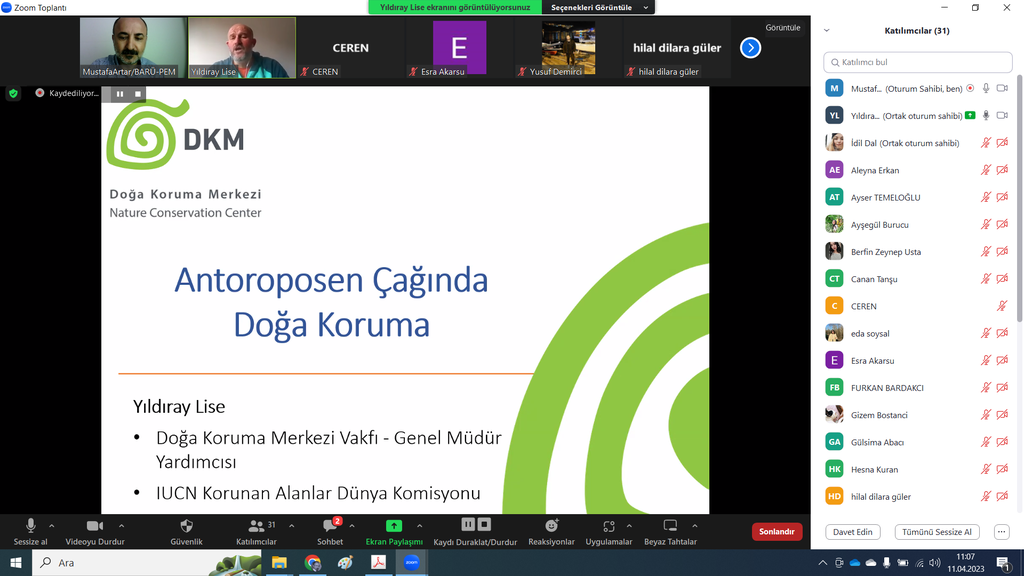The width and height of the screenshot is (1024, 576).
Task: Select Gizem Bostanci participant row
Action: [x=917, y=415]
